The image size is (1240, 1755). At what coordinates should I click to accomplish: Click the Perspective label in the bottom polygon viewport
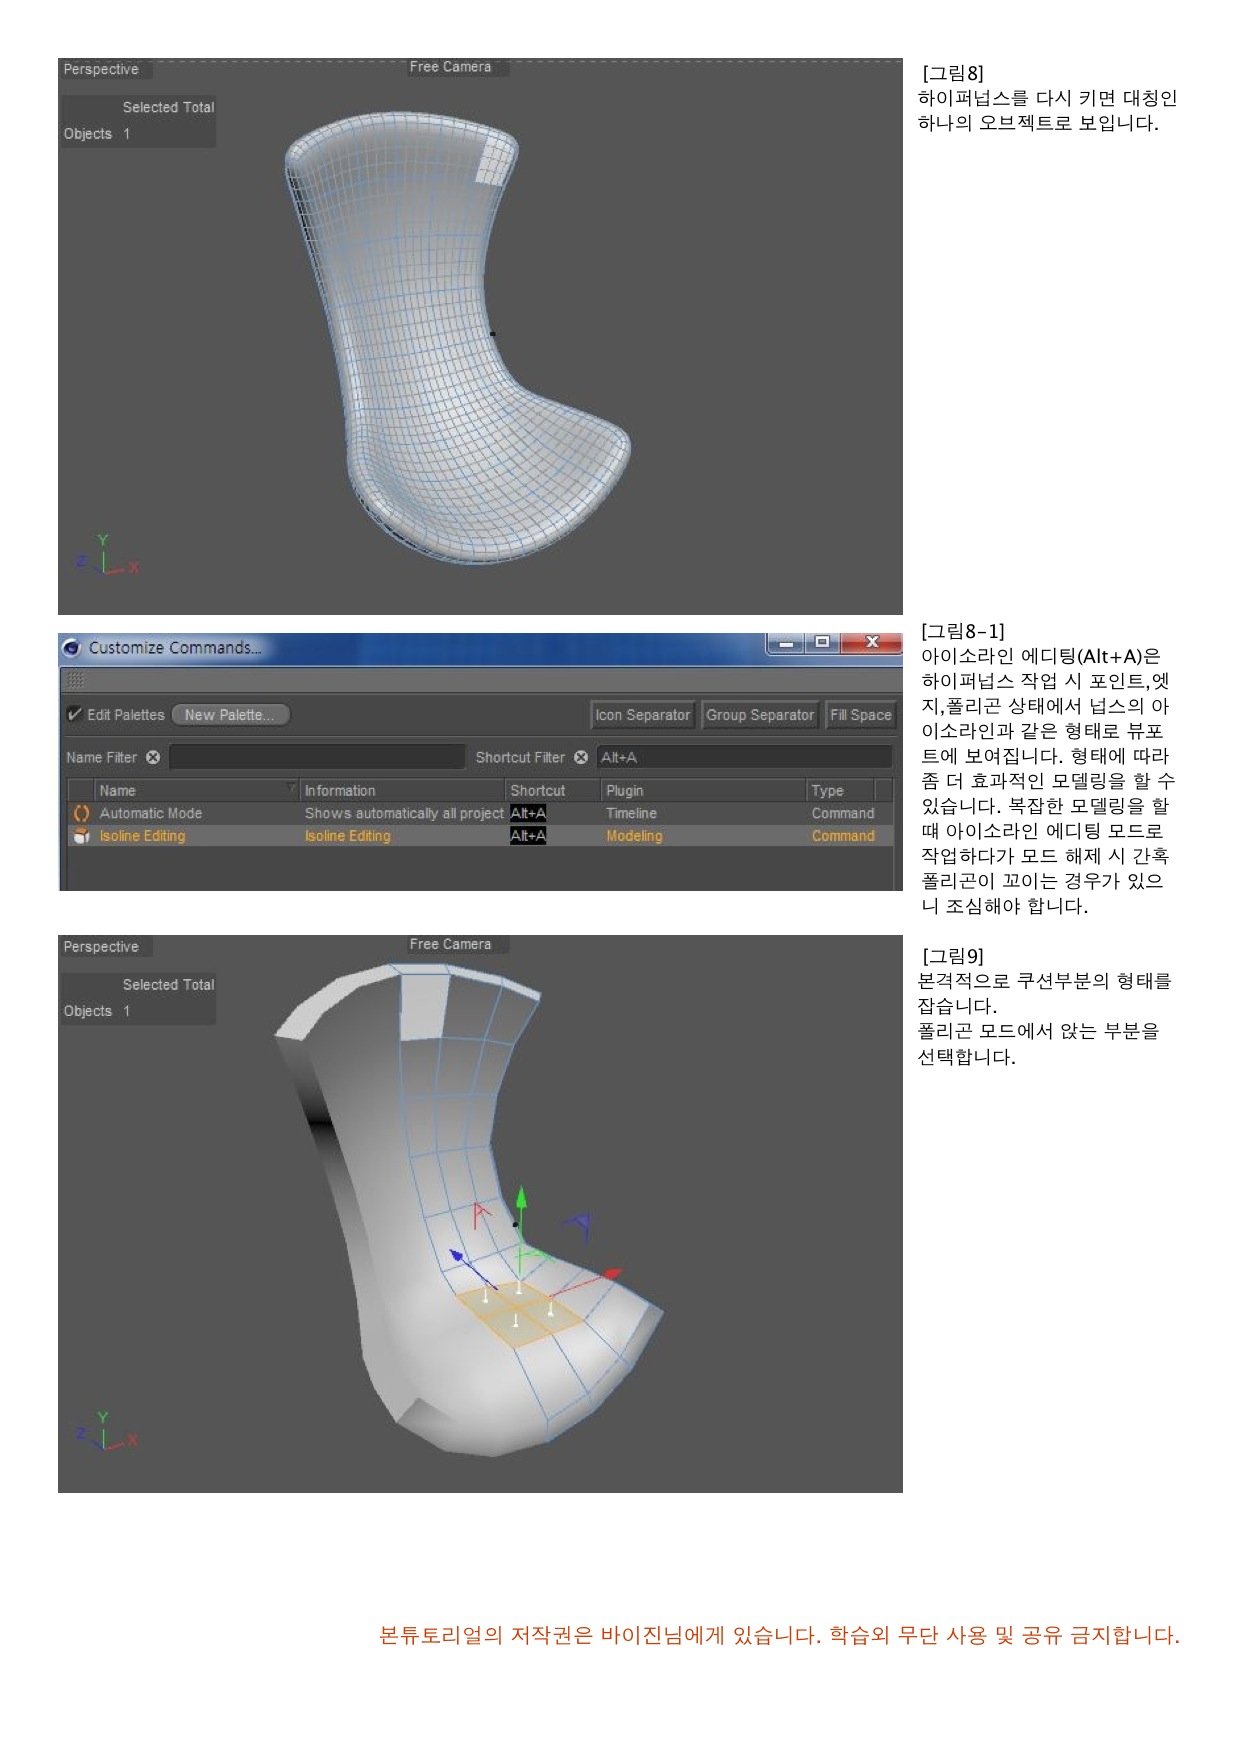(x=101, y=947)
